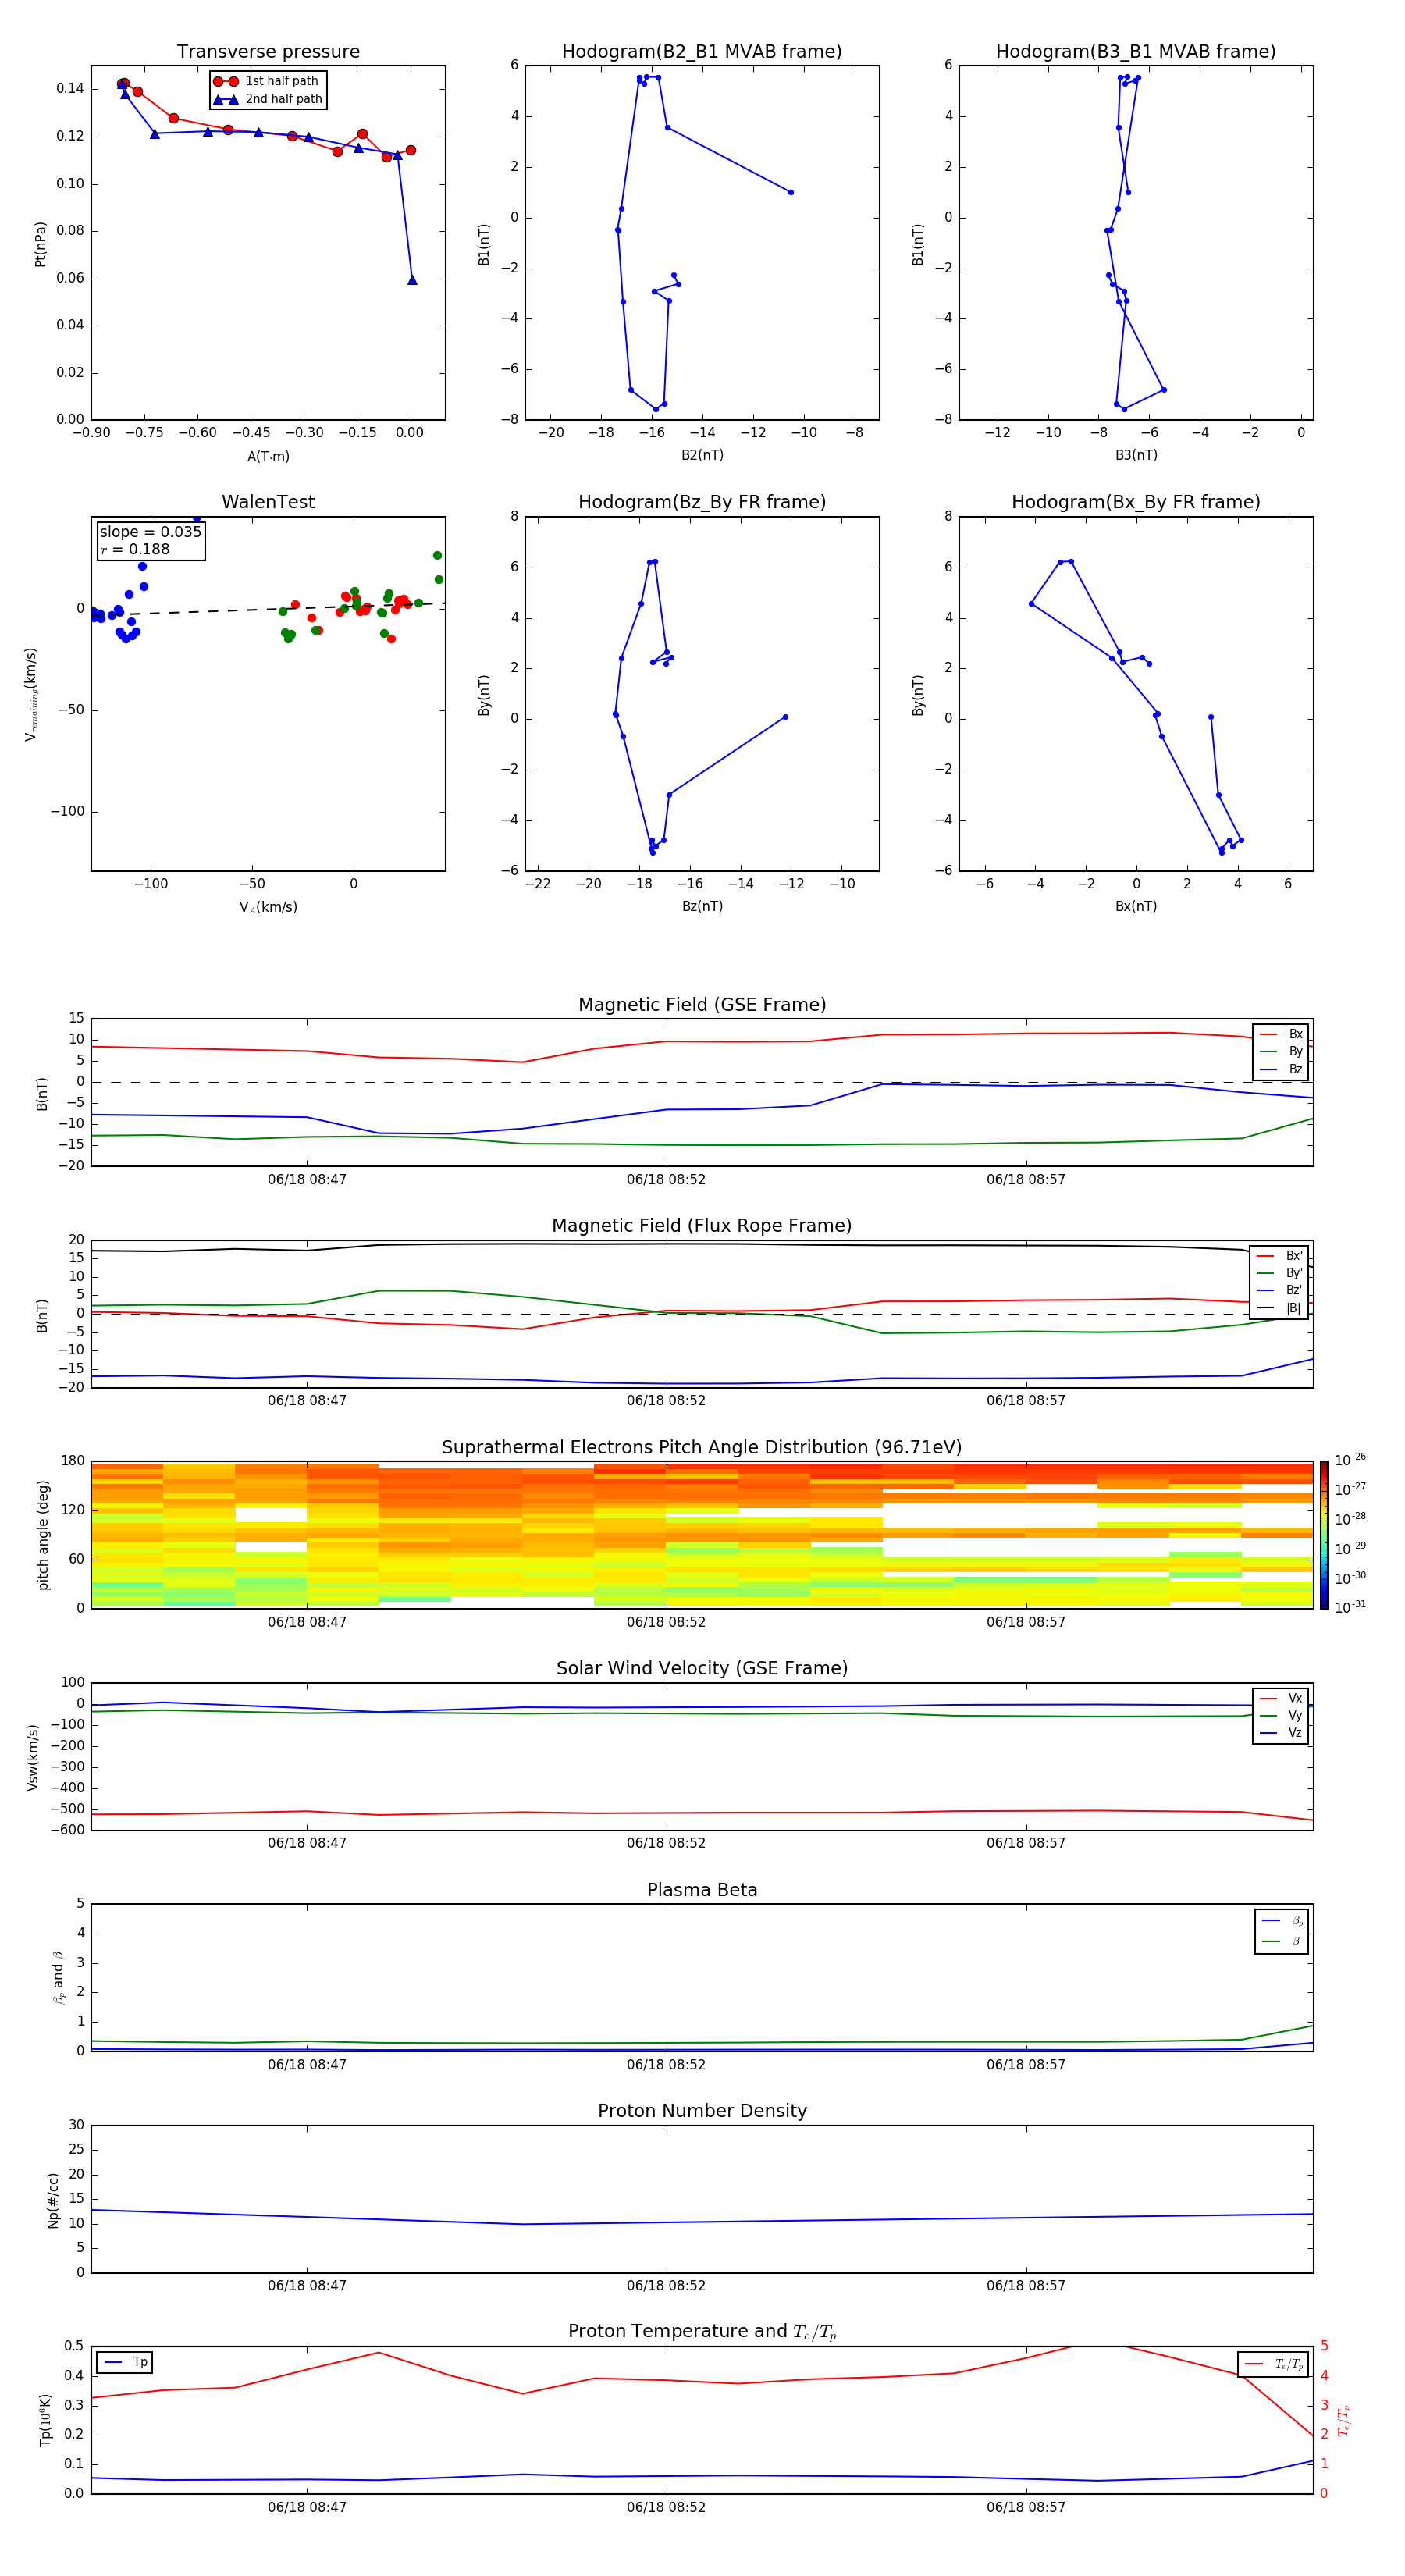Click the "slope = 0.035" annotation
1405x2576 pixels.
click(151, 532)
